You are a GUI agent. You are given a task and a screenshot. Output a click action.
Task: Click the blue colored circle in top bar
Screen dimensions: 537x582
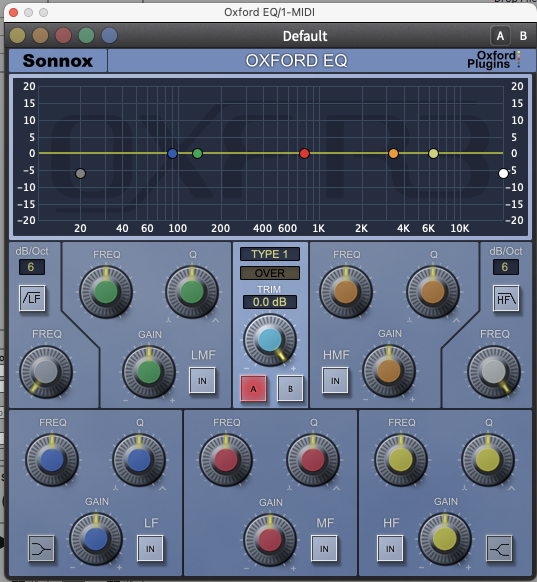click(109, 36)
